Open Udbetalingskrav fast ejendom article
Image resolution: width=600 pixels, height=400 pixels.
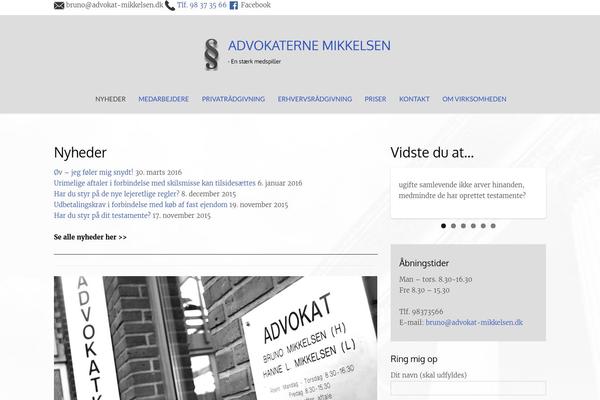(x=141, y=204)
